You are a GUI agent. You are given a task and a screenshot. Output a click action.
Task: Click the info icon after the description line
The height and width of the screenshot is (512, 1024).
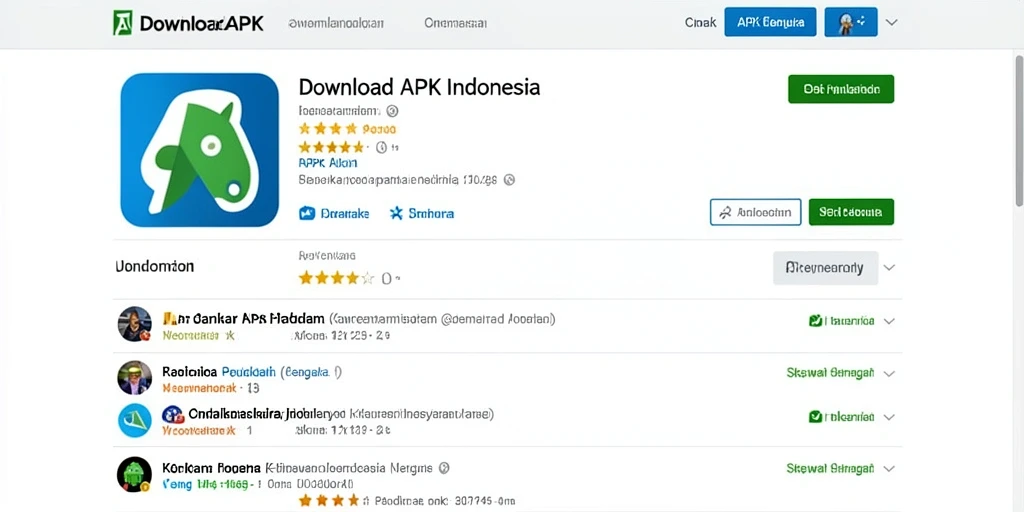click(510, 180)
